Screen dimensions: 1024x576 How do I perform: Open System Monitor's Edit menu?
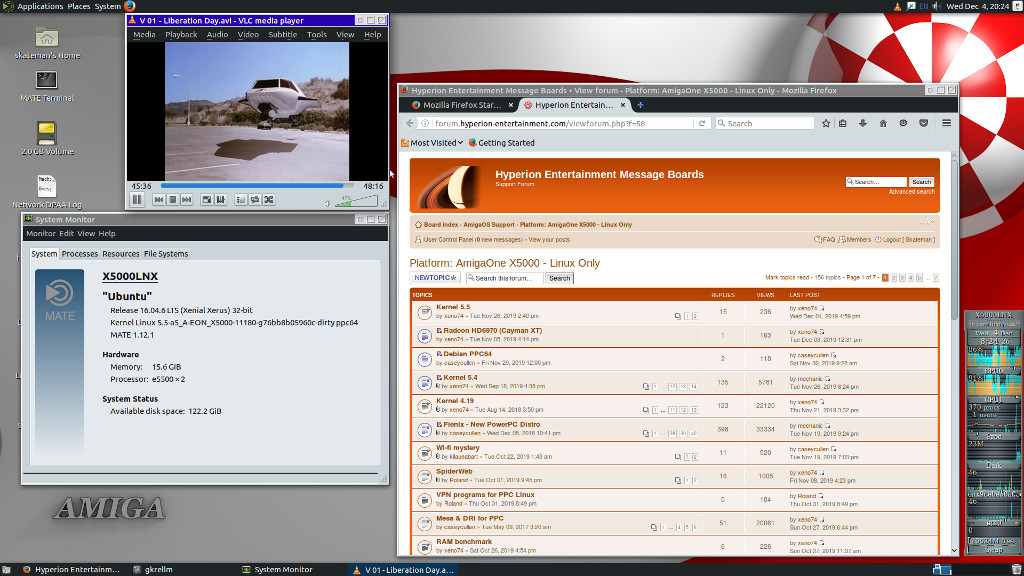pos(67,234)
